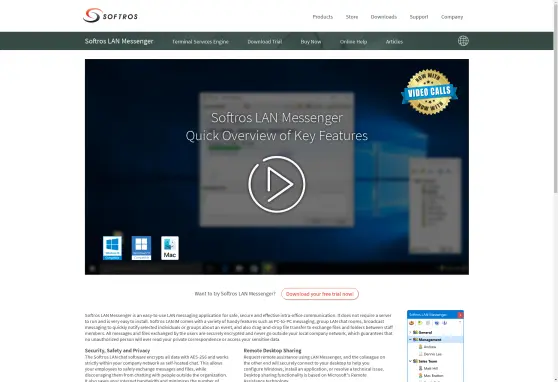Click the Mac compatibility badge
This screenshot has width=558, height=382.
tap(170, 248)
